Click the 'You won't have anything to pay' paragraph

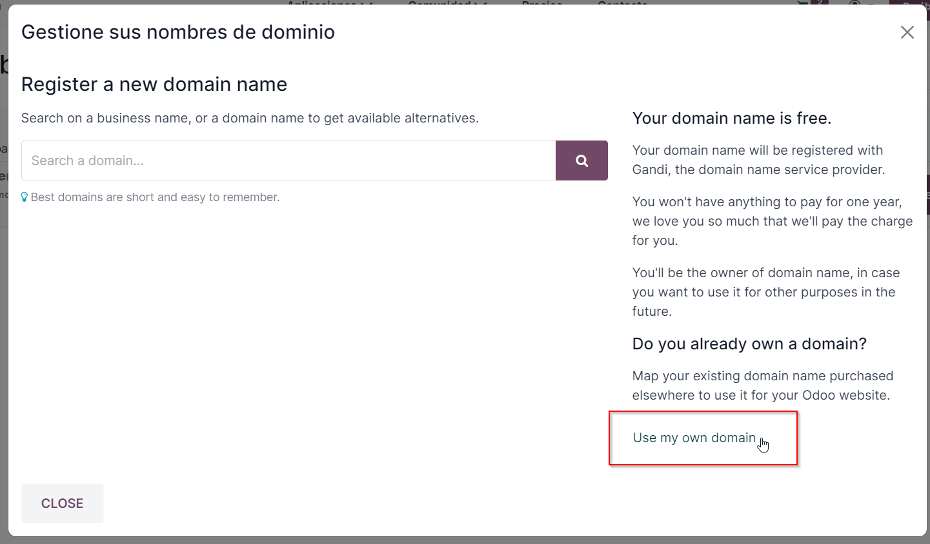pos(772,221)
